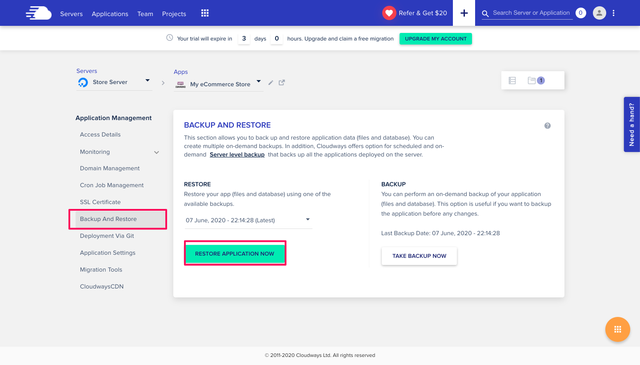The height and width of the screenshot is (365, 640).
Task: Select Monitoring in sidebar
Action: 95,151
